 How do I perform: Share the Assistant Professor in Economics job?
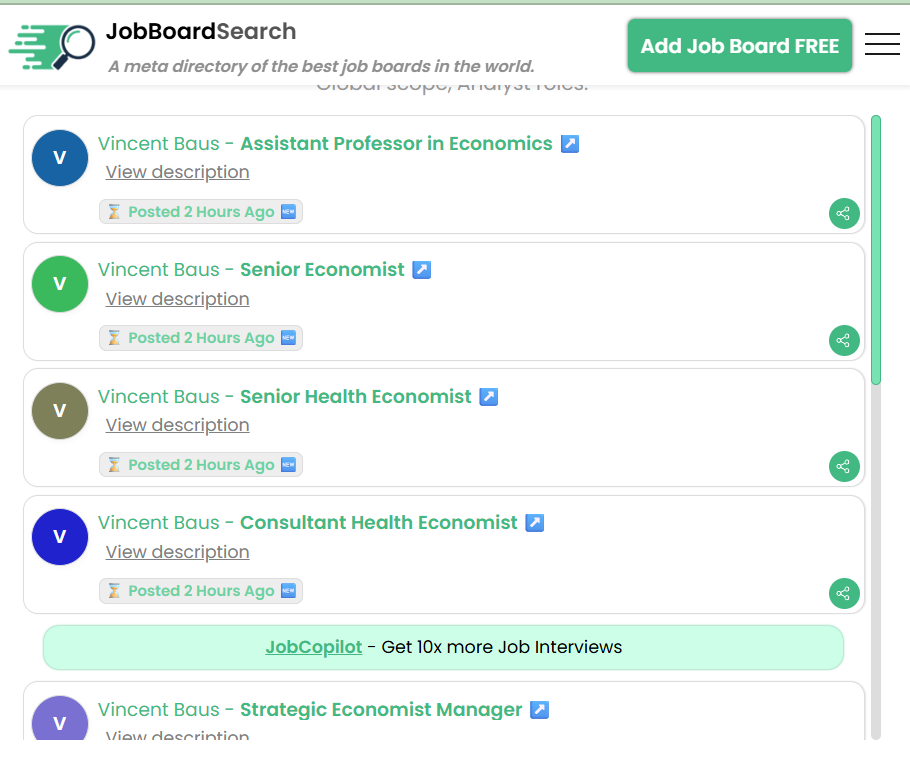click(x=844, y=213)
